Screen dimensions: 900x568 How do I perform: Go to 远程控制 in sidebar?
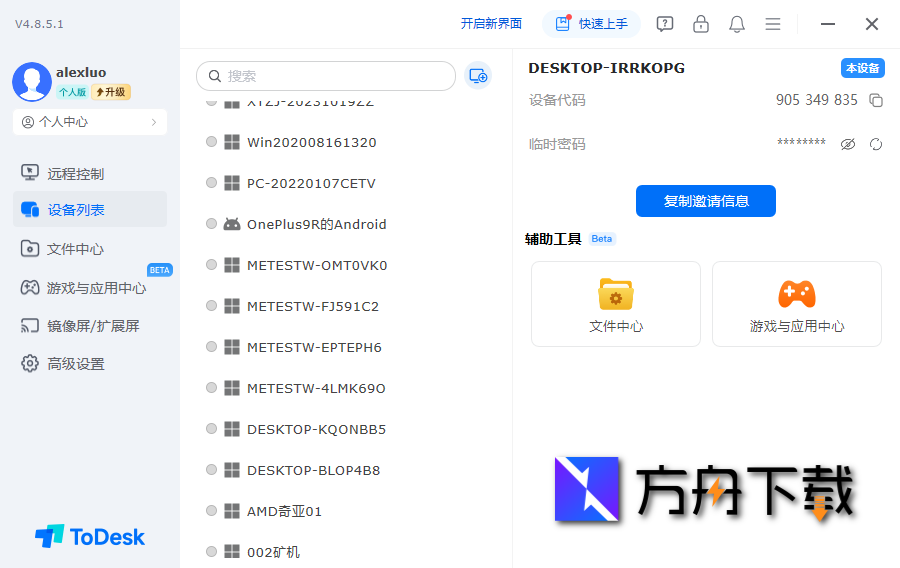(90, 173)
